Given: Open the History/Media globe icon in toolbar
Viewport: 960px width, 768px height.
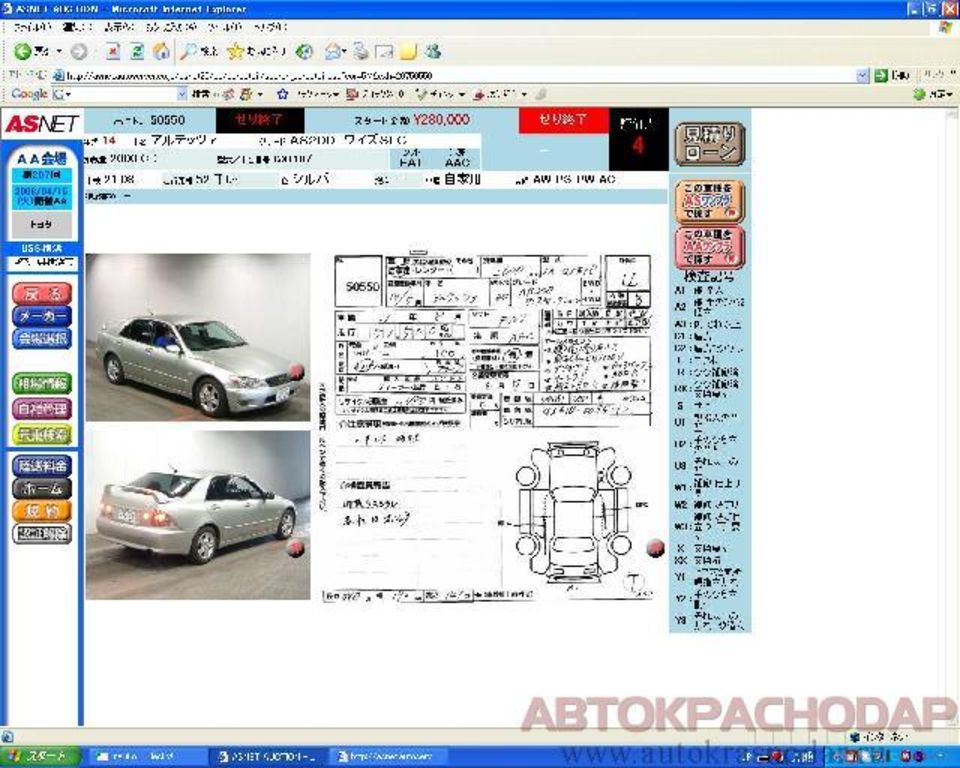Looking at the screenshot, I should click(x=304, y=51).
